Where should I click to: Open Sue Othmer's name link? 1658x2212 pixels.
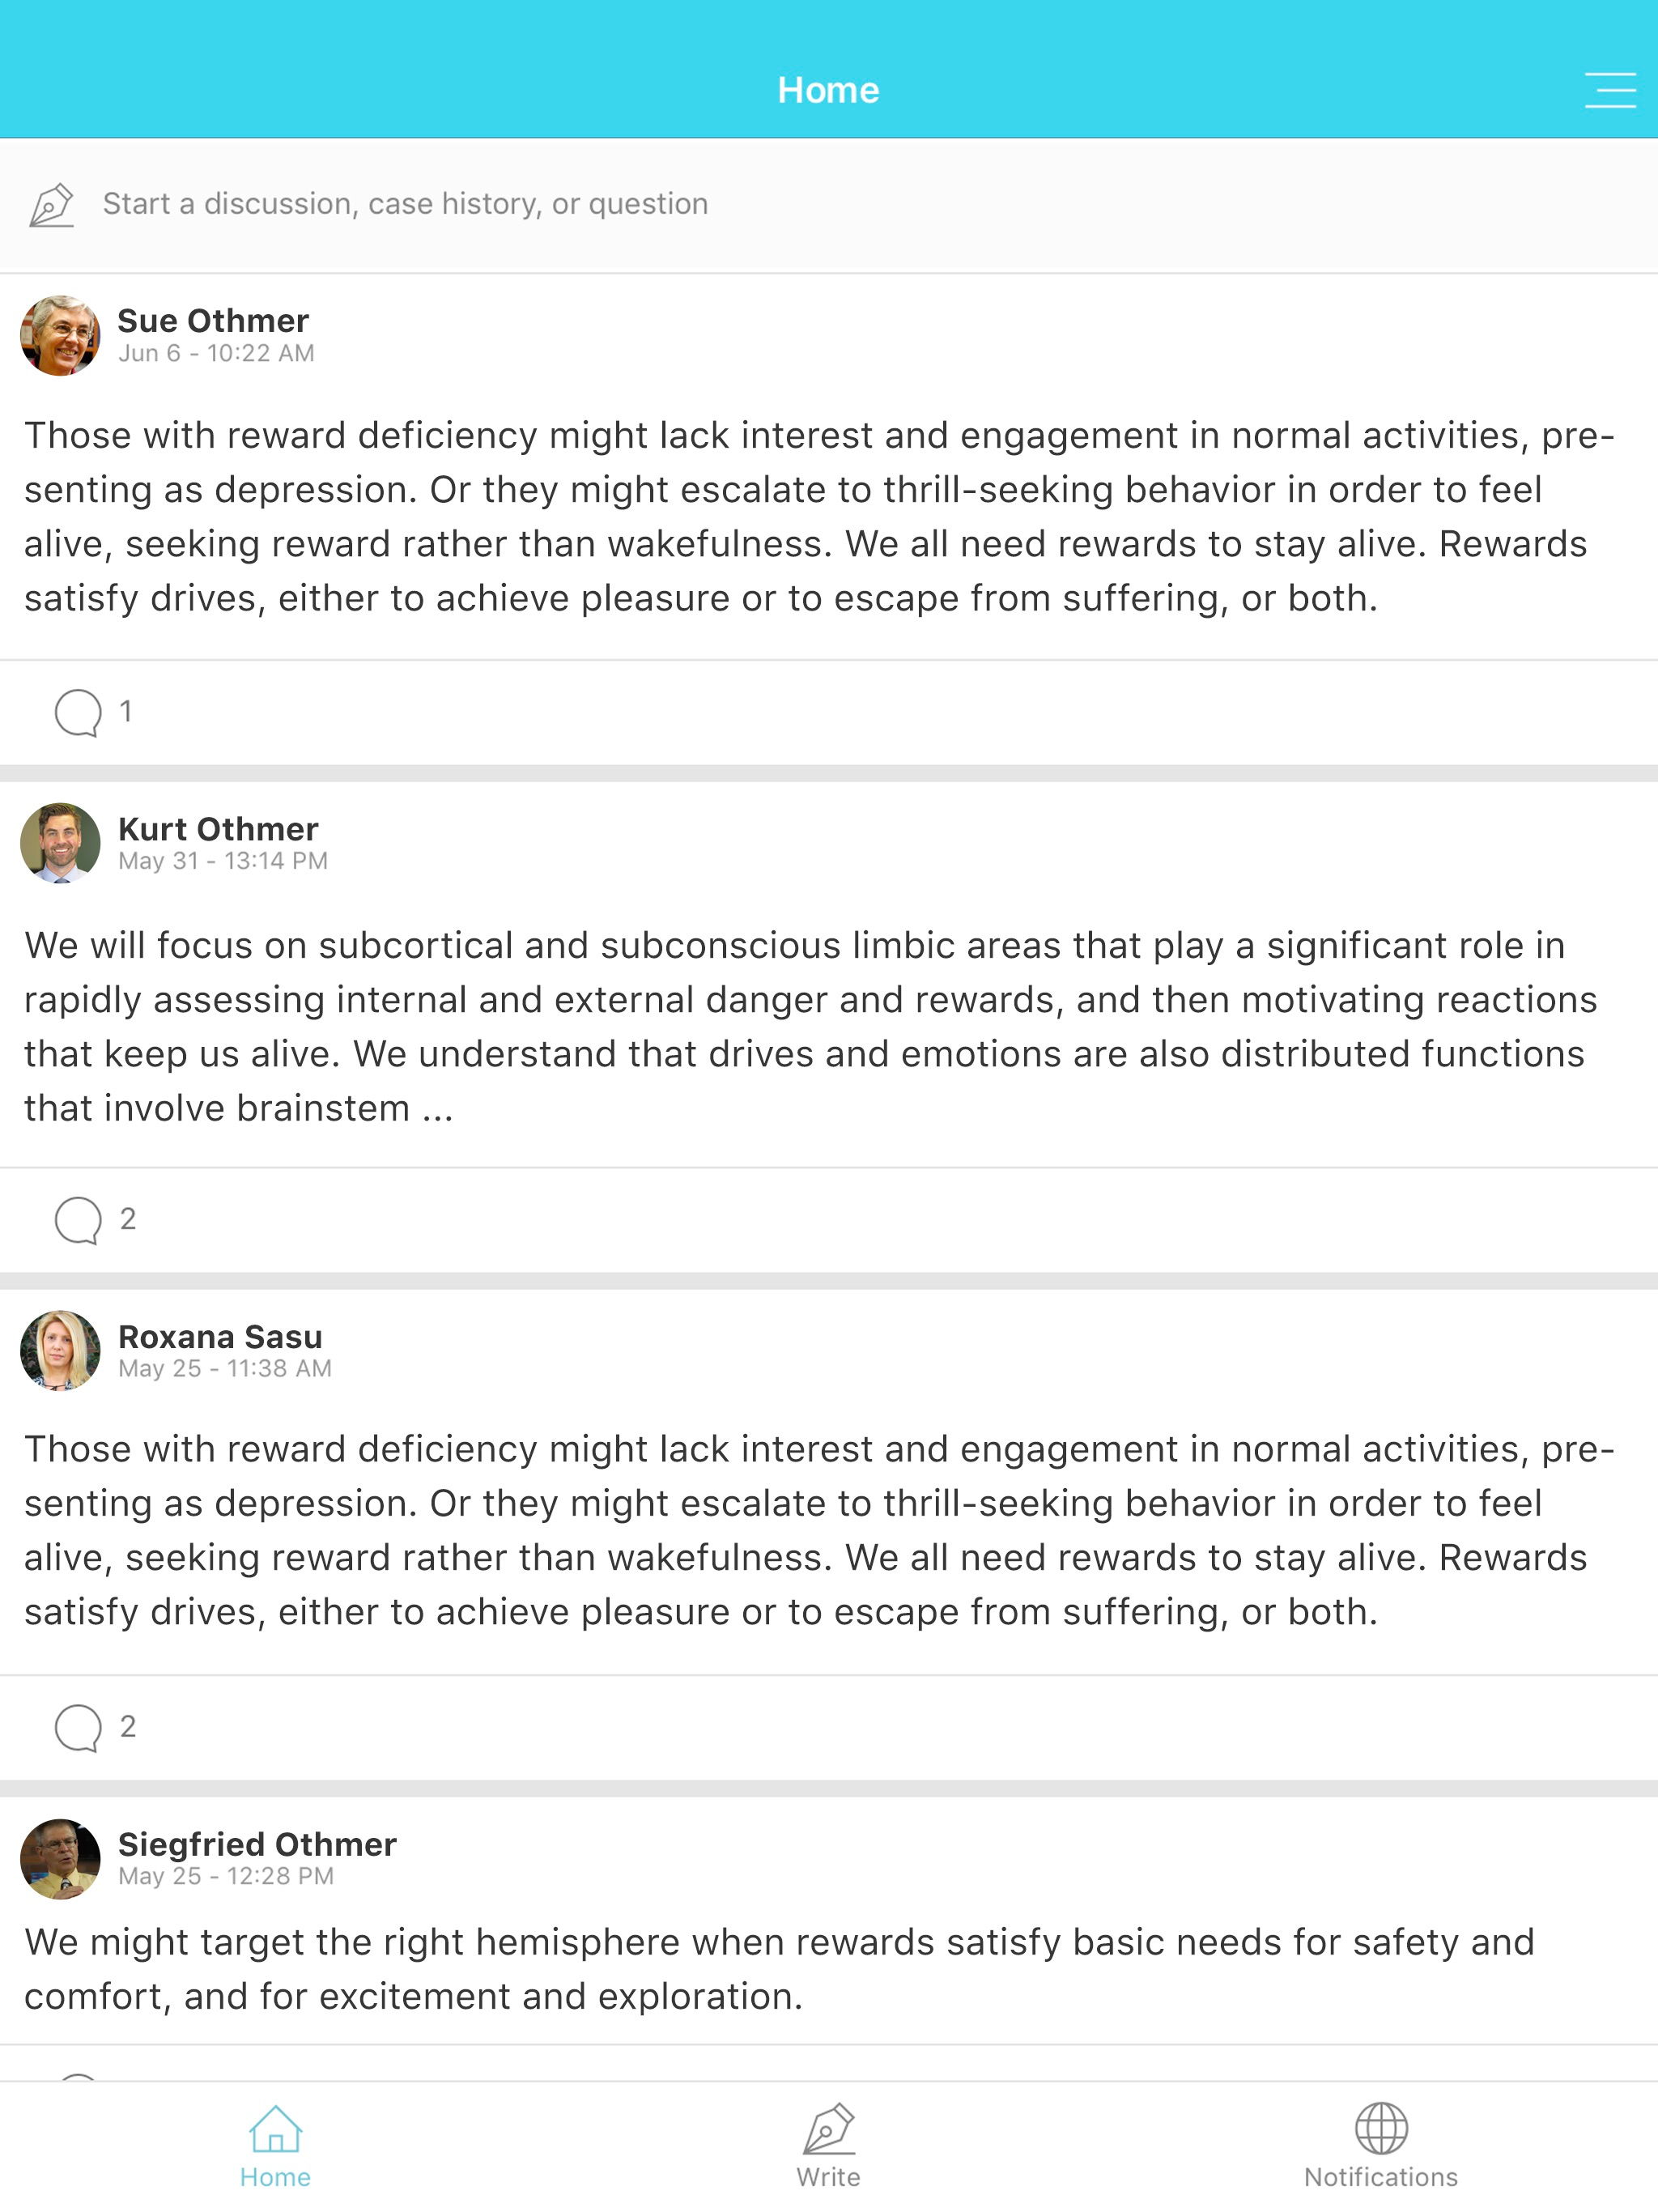pos(213,321)
